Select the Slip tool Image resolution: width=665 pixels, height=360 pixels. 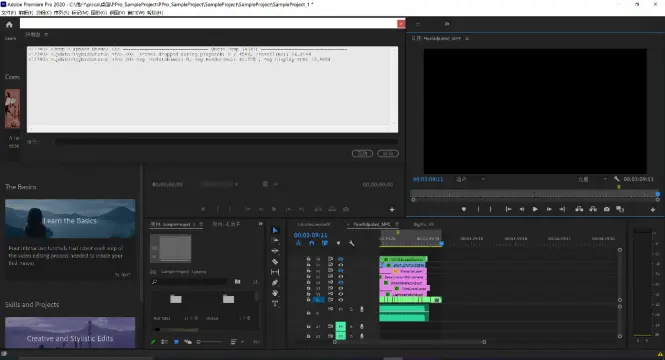[x=275, y=272]
